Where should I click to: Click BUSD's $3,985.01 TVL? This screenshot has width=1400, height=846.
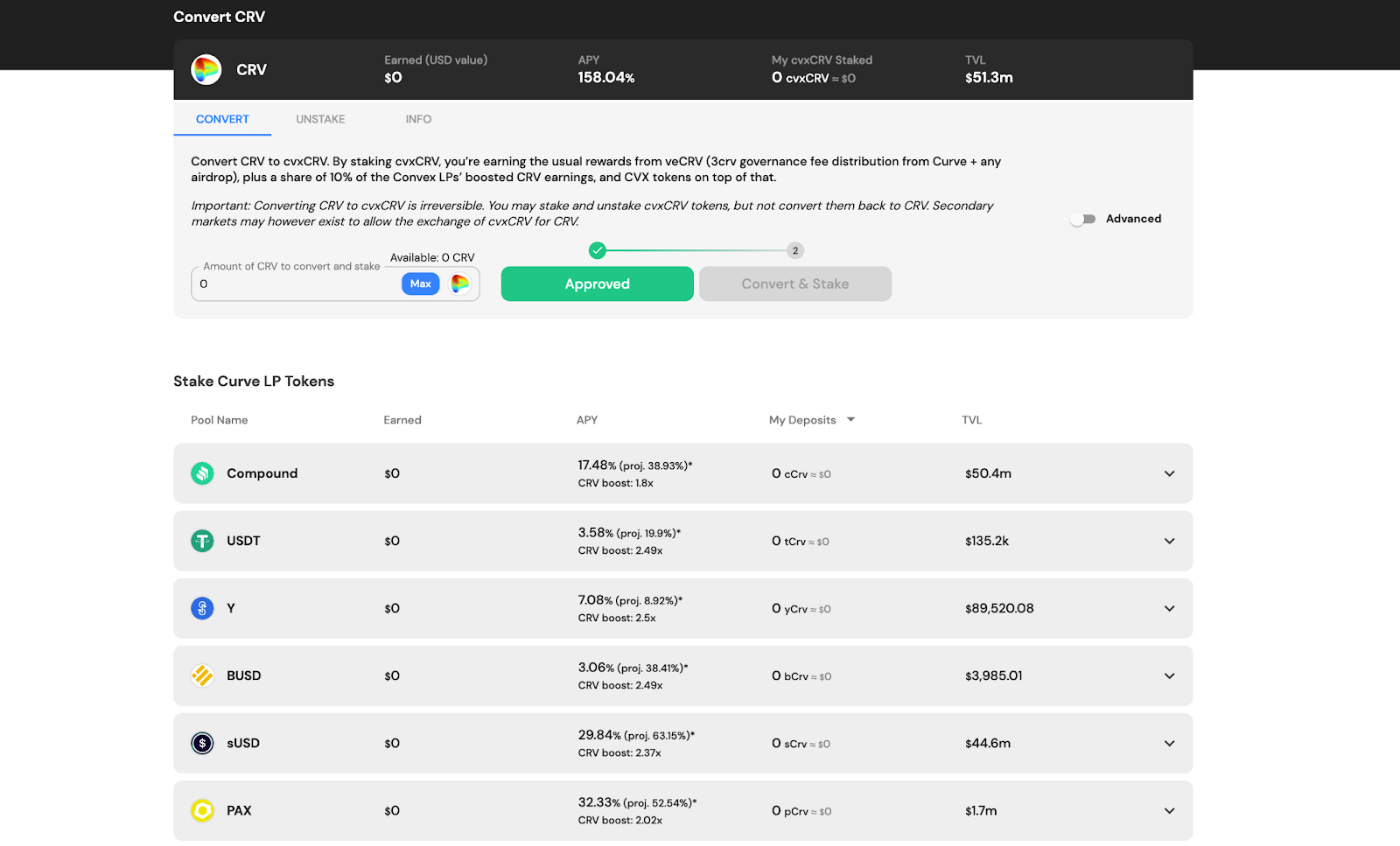point(993,676)
